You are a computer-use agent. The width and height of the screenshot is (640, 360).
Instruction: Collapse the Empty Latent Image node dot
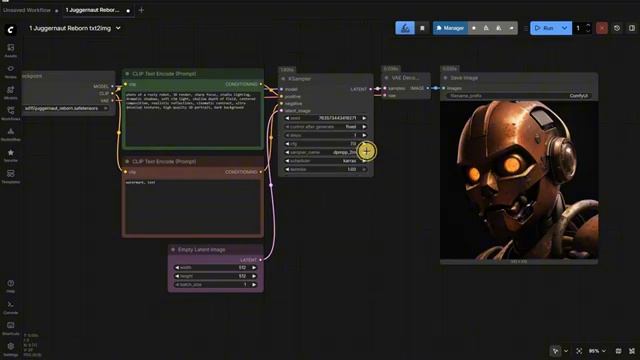(173, 249)
